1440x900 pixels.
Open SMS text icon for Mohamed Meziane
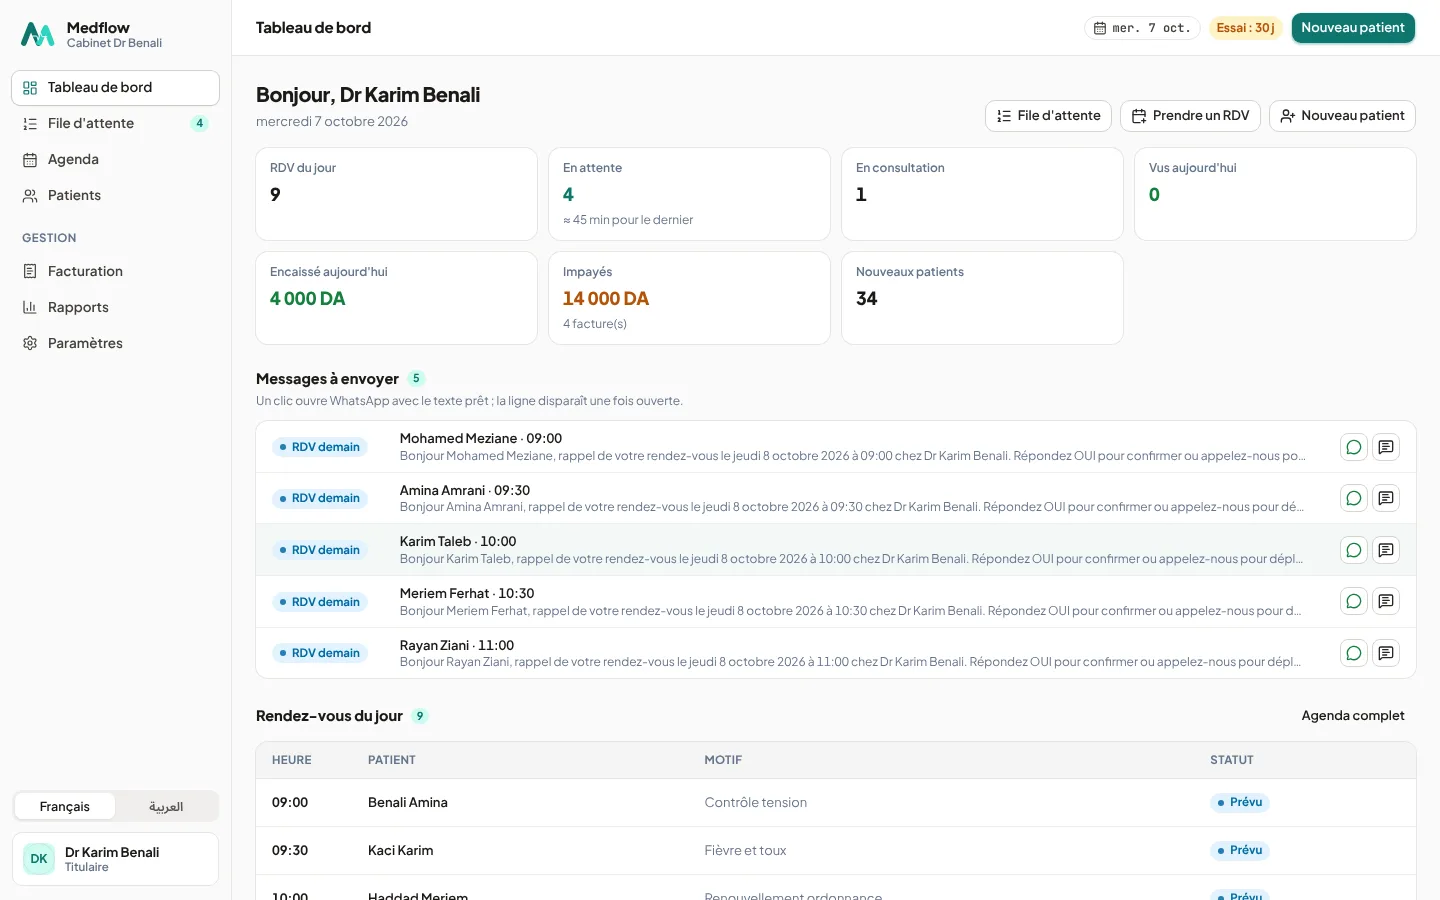pyautogui.click(x=1386, y=447)
